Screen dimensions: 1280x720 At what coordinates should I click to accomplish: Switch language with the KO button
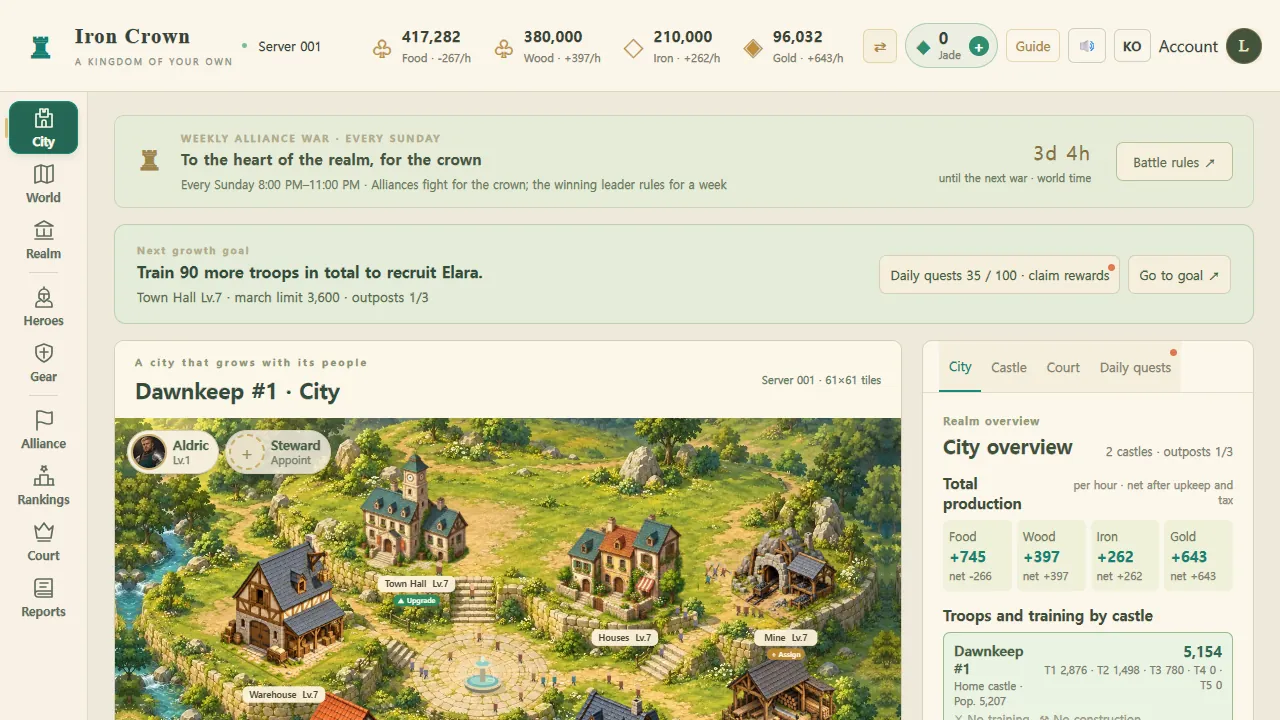[1132, 46]
